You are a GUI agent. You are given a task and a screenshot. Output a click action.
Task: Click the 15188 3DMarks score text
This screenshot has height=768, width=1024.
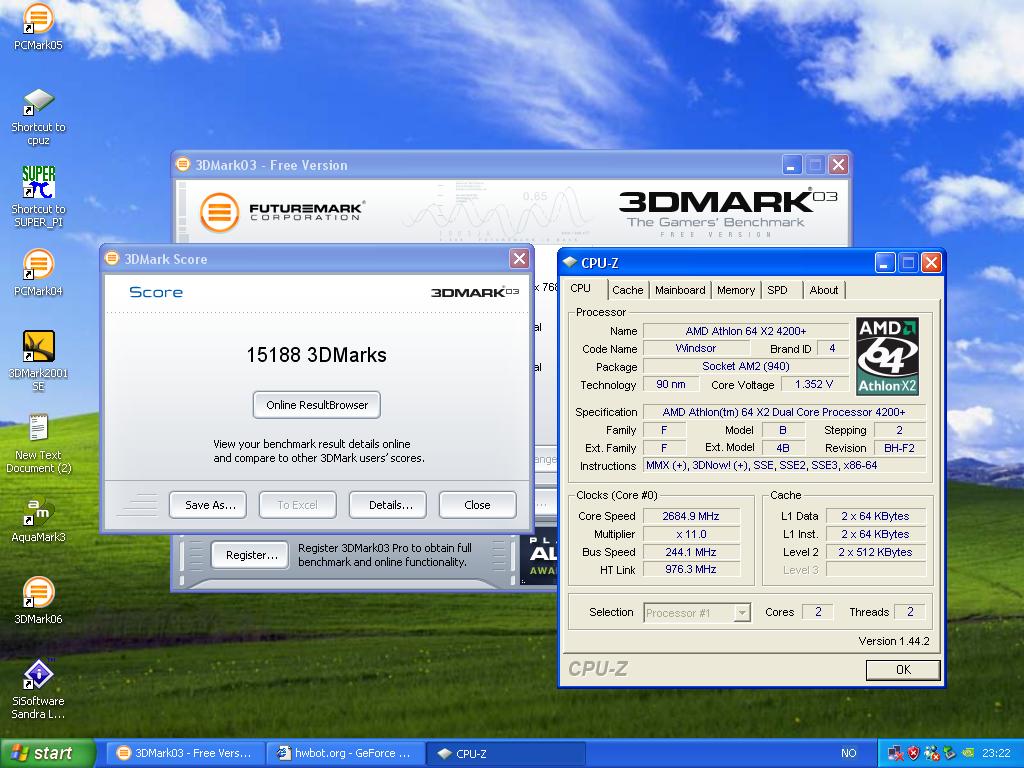317,355
